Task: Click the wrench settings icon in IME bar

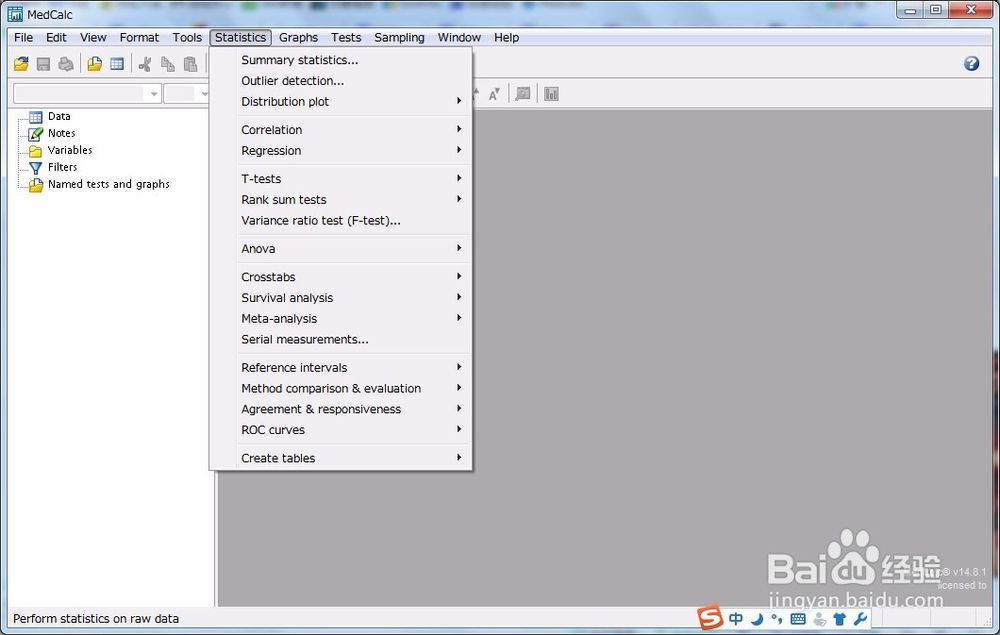Action: coord(860,618)
